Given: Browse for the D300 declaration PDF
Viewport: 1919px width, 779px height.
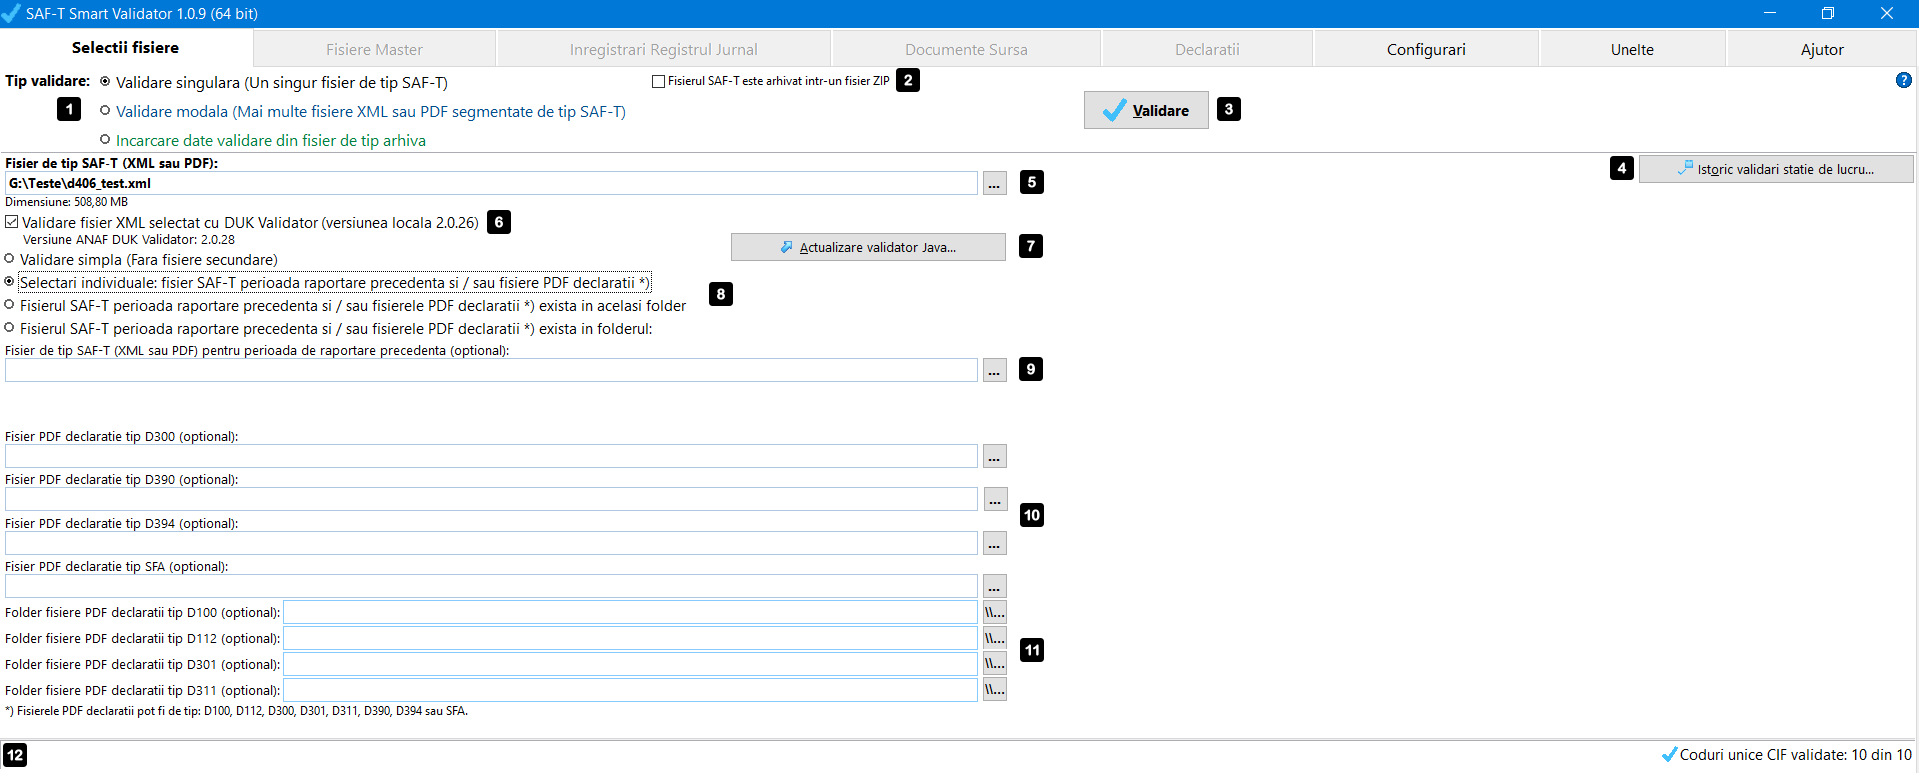Looking at the screenshot, I should point(994,456).
